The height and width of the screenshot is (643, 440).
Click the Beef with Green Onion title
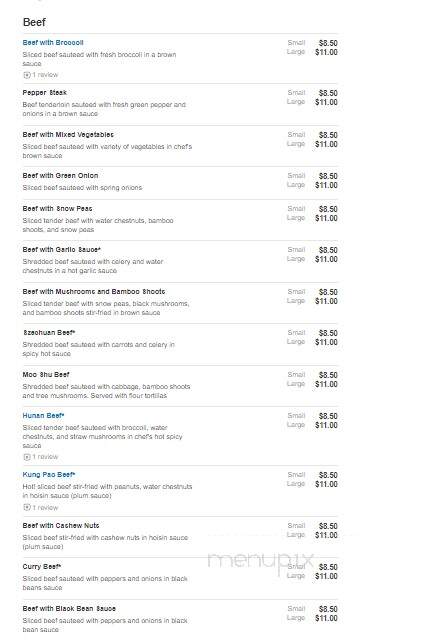[60, 176]
